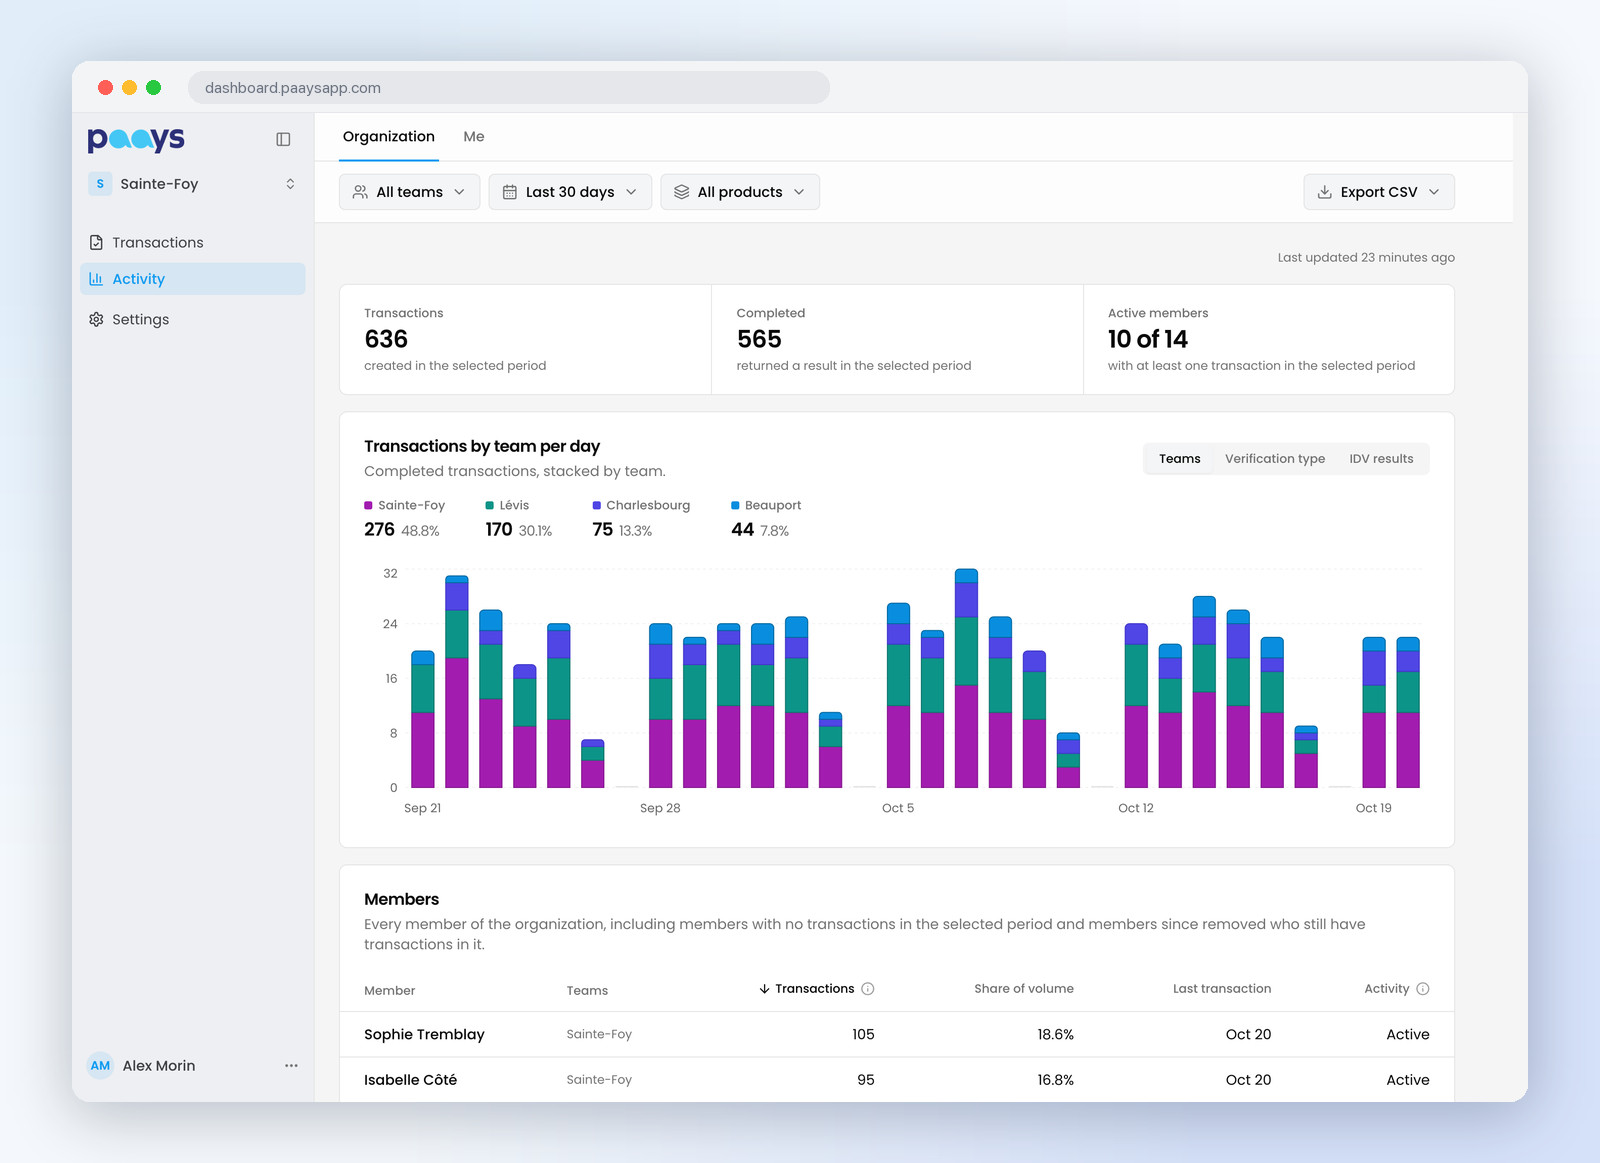Open Sophie Tremblay's member row

[x=897, y=1034]
